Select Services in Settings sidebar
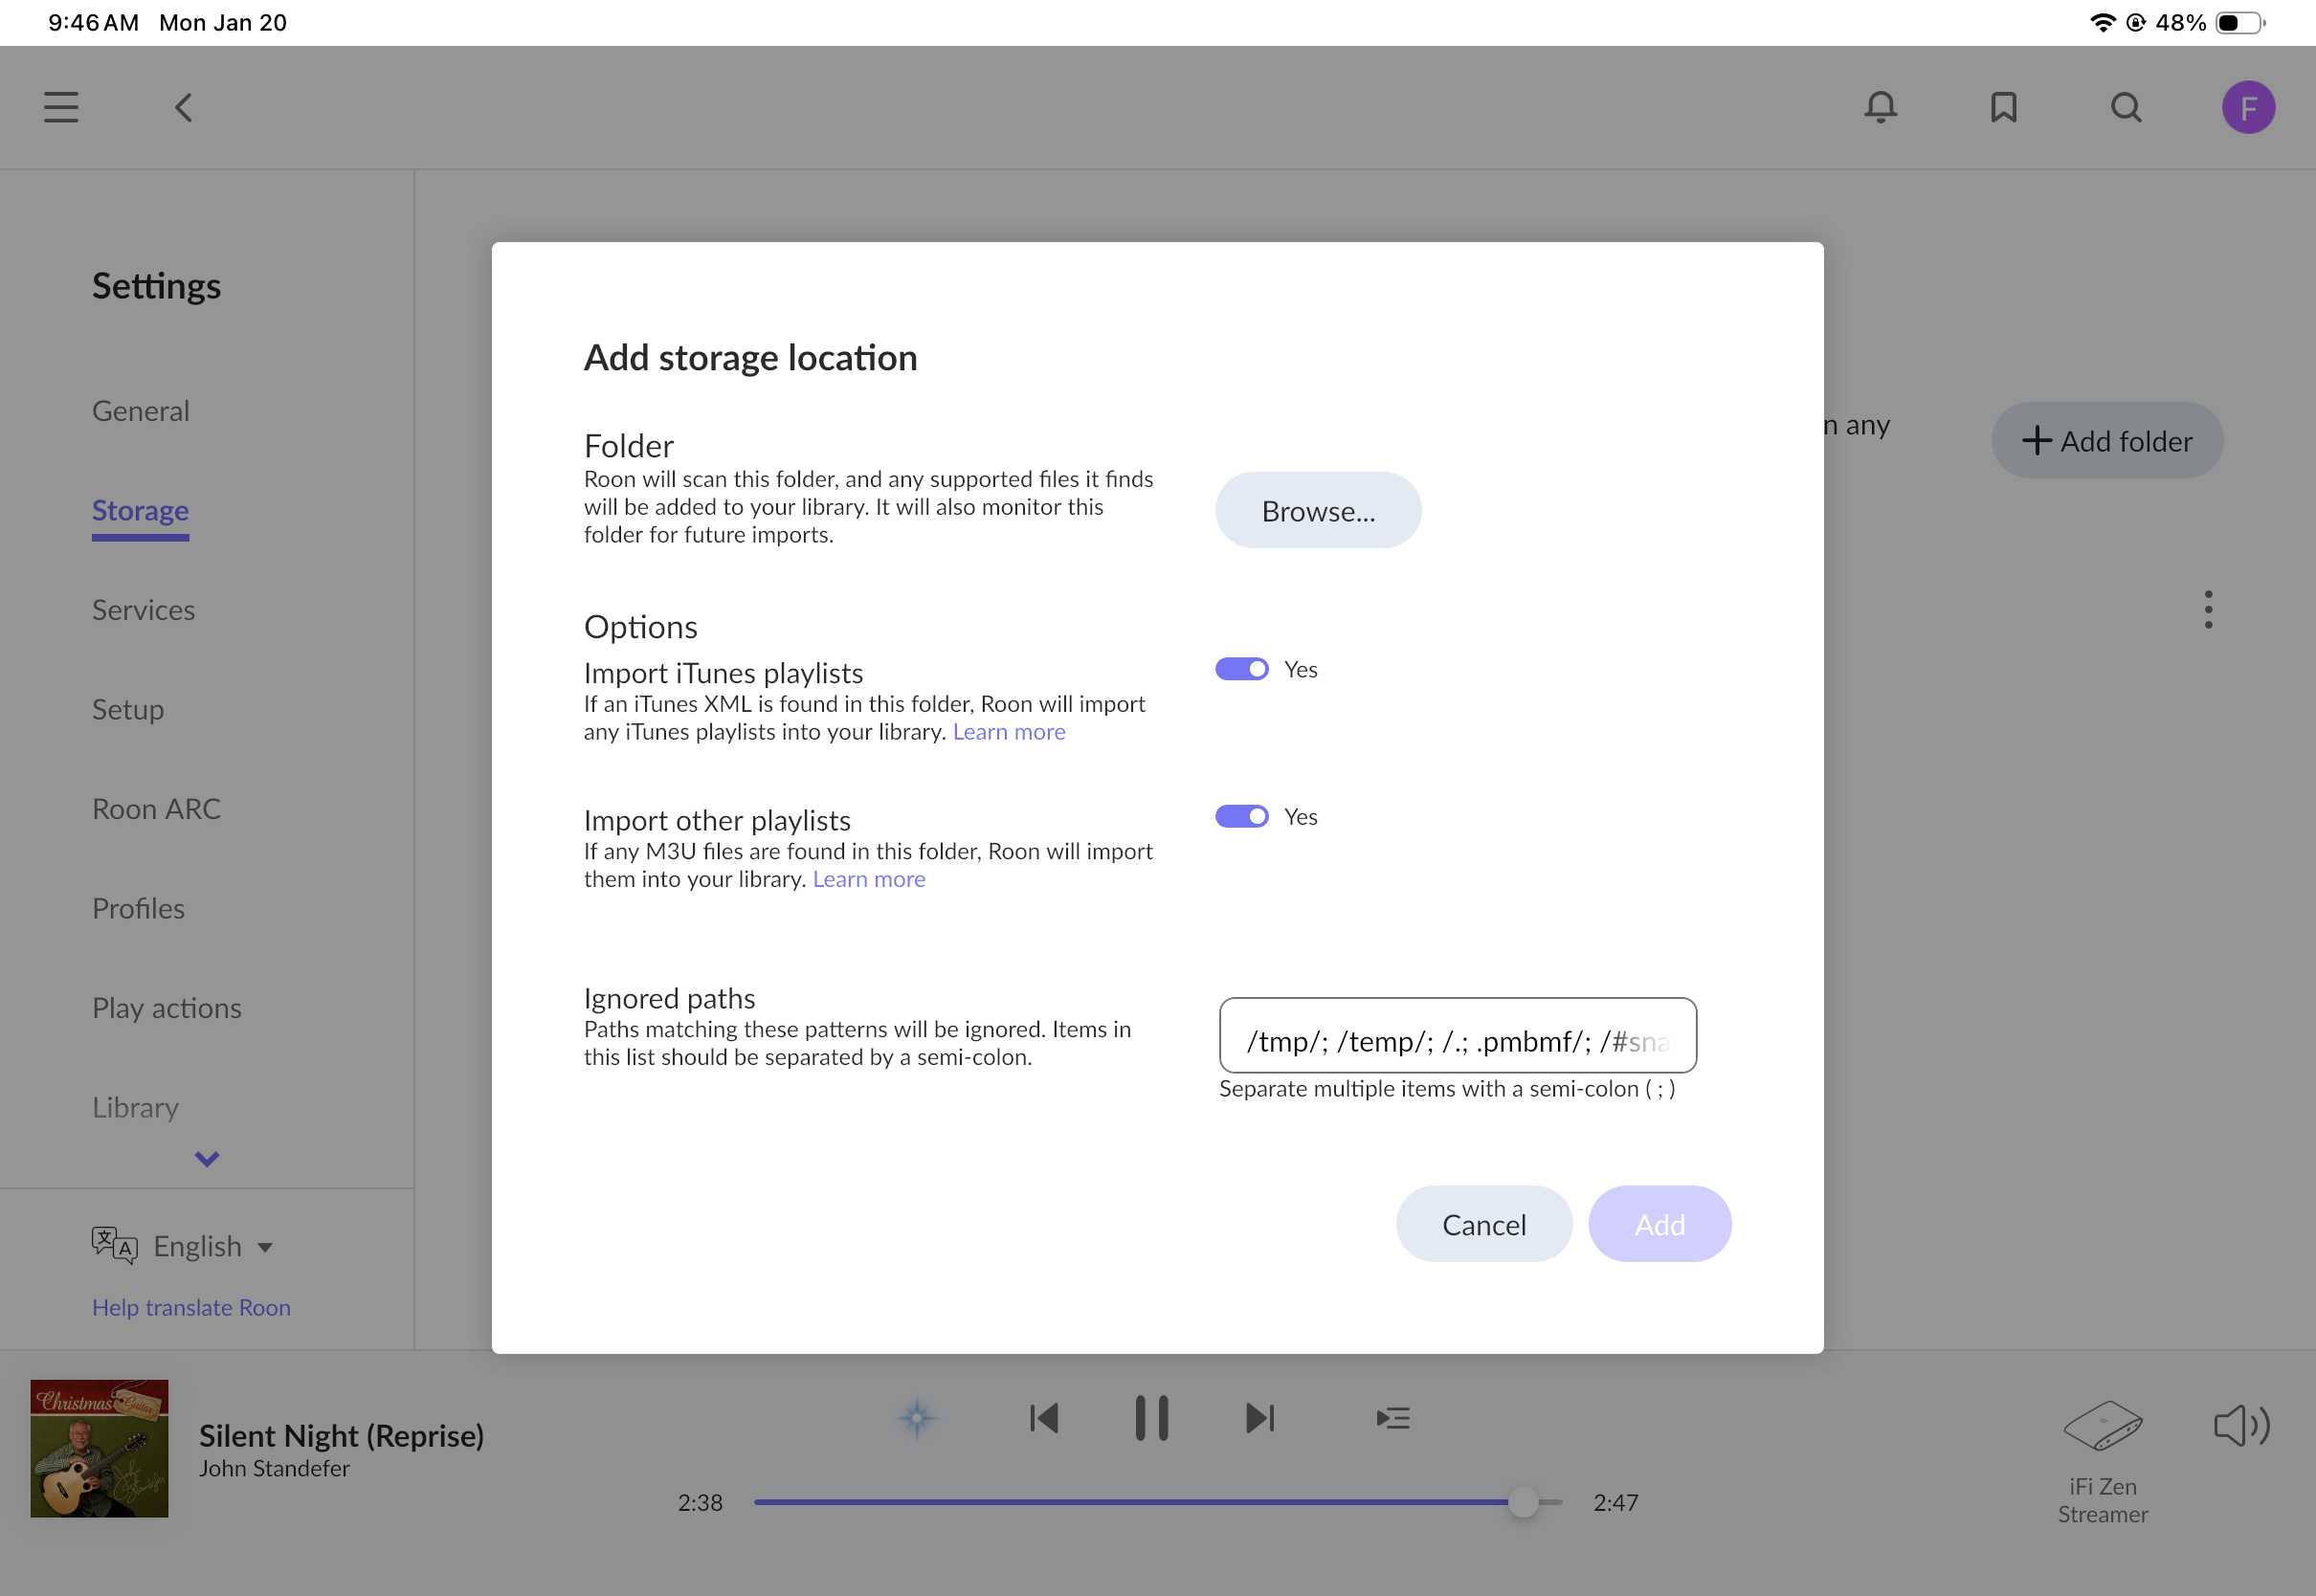The width and height of the screenshot is (2316, 1596). tap(143, 610)
